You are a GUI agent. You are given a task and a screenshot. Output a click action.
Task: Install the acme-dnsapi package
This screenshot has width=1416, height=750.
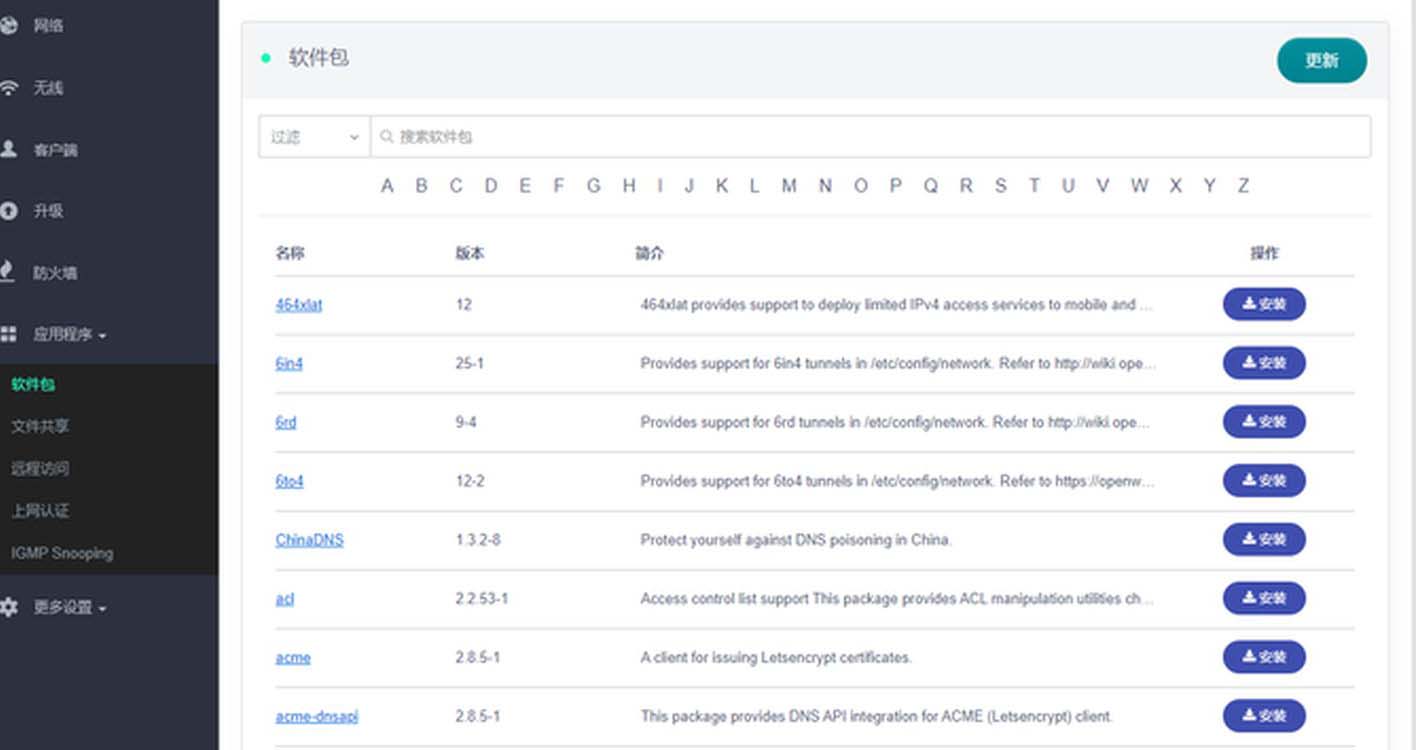pyautogui.click(x=1263, y=716)
